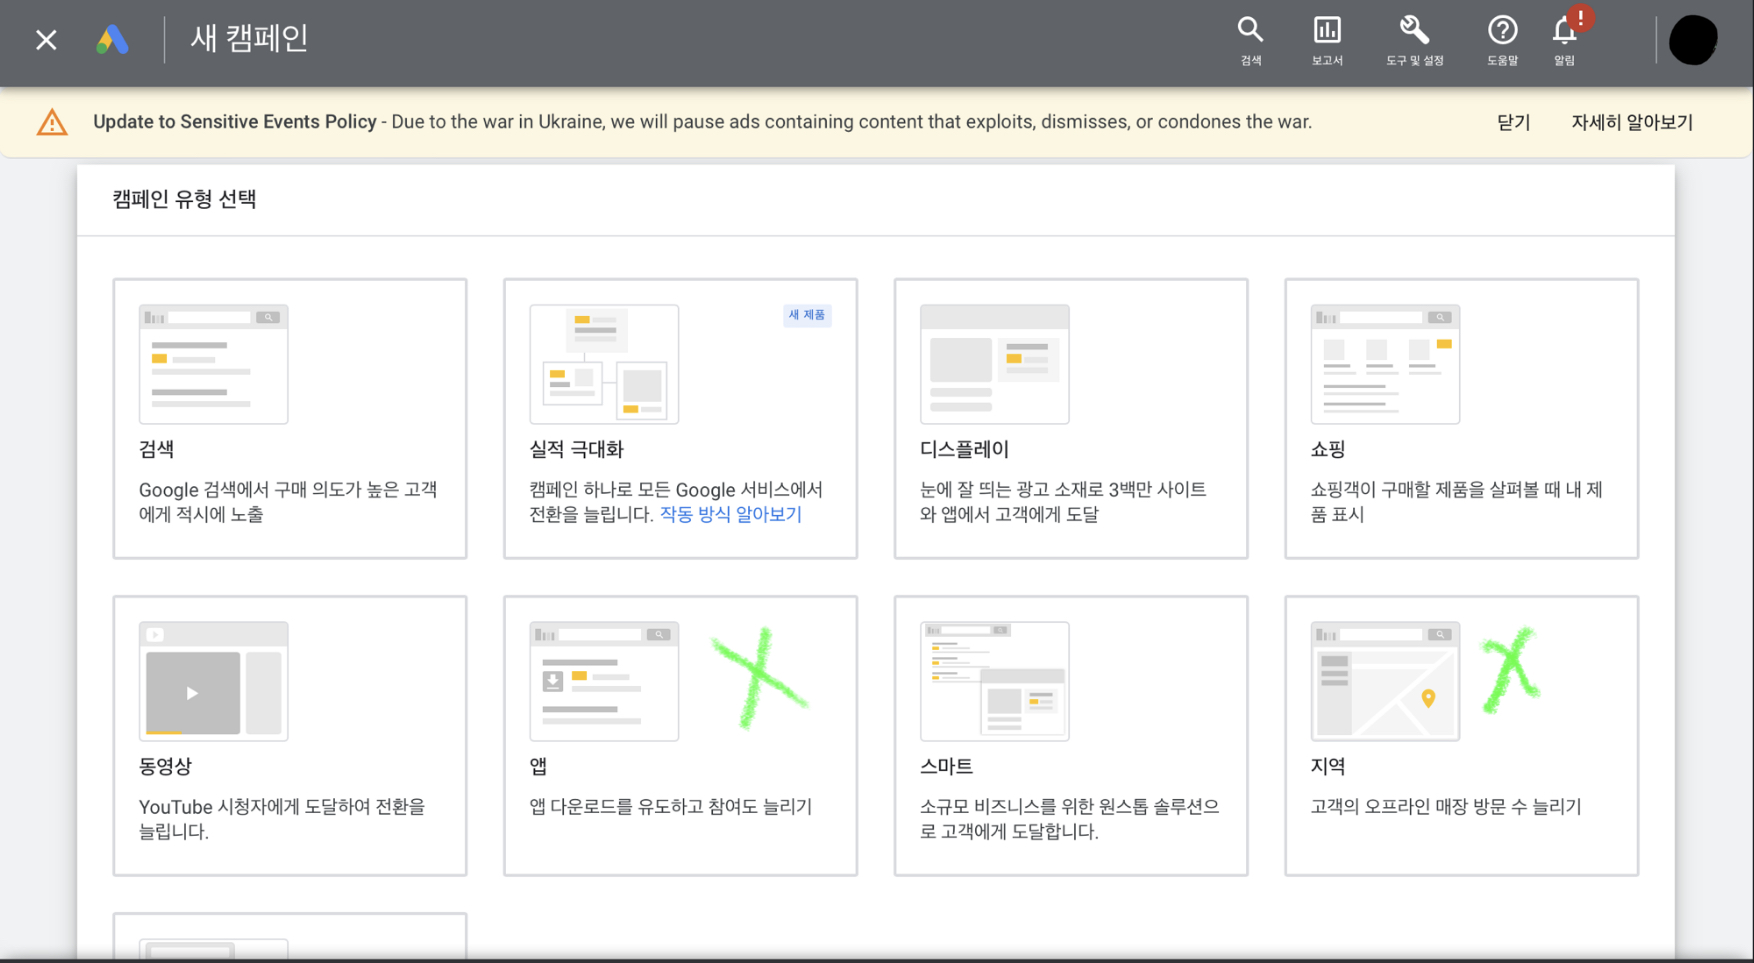Click 자세히 알아보기 in the banner
The image size is (1754, 963).
1632,122
